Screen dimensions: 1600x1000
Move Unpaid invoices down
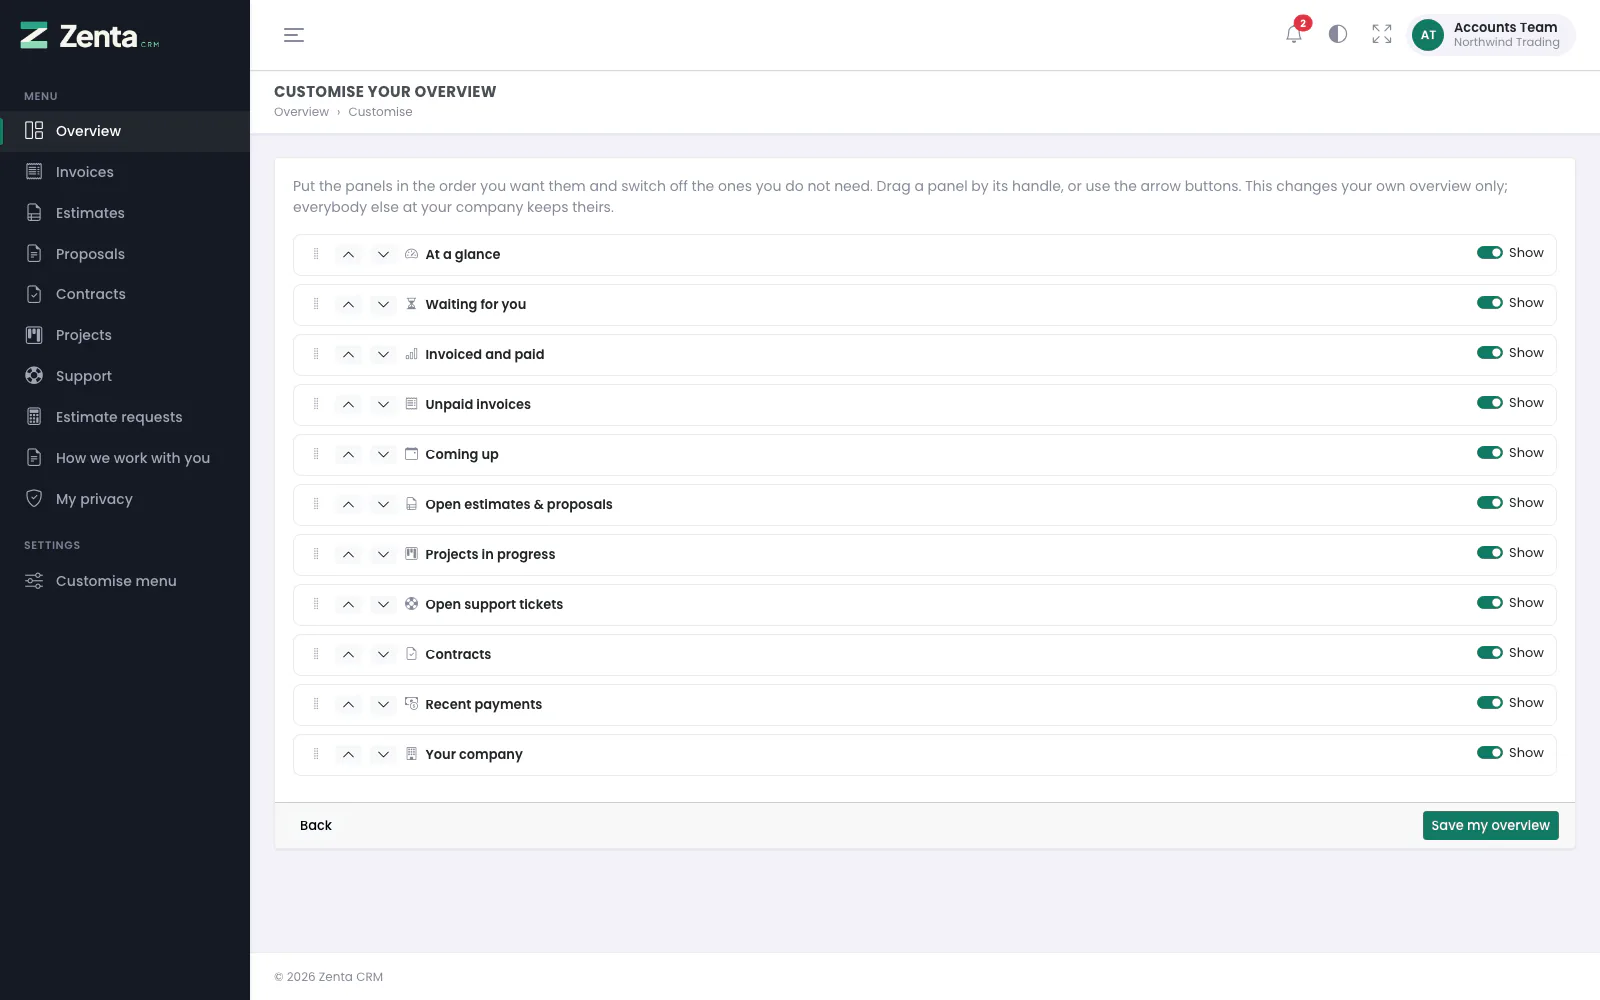pos(383,404)
